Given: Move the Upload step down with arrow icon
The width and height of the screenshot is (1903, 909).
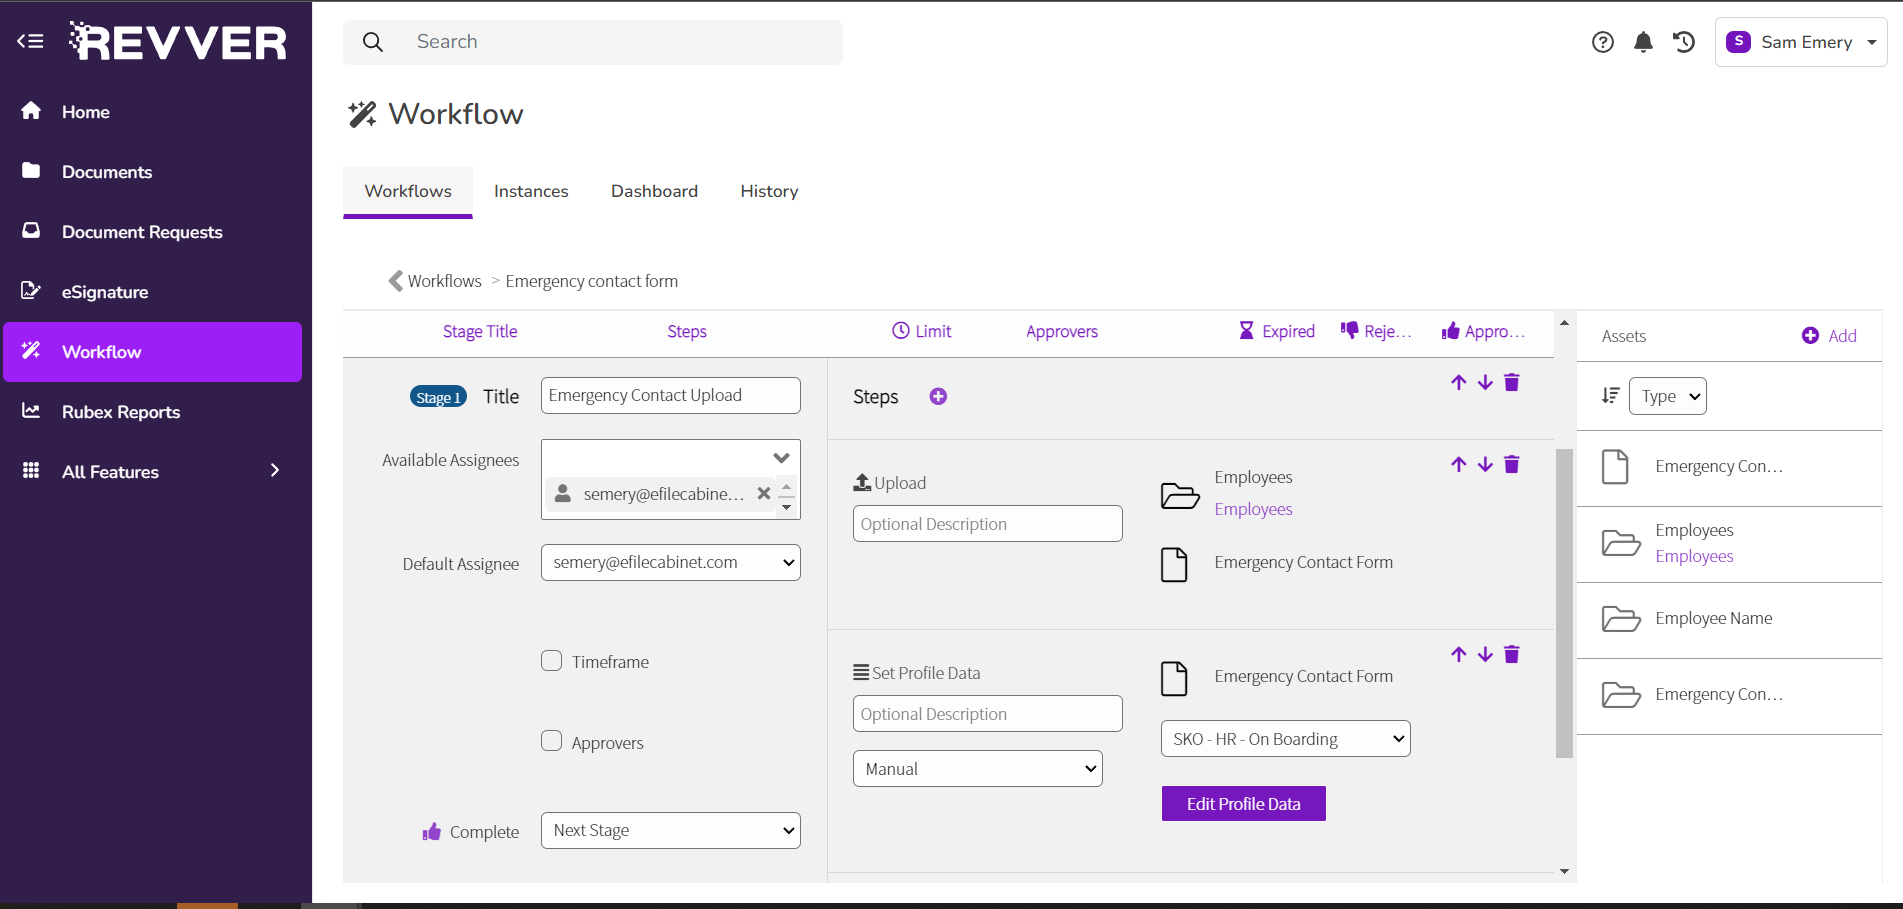Looking at the screenshot, I should 1484,464.
